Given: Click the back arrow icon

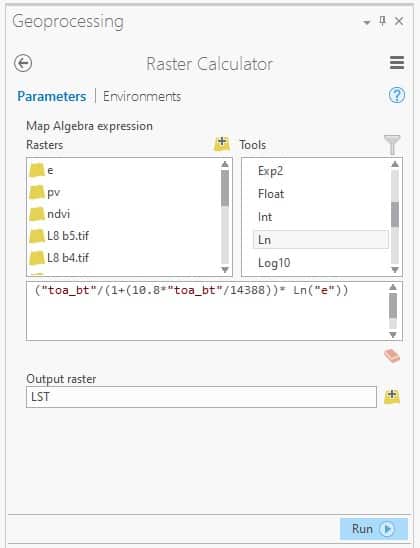Looking at the screenshot, I should coord(23,64).
